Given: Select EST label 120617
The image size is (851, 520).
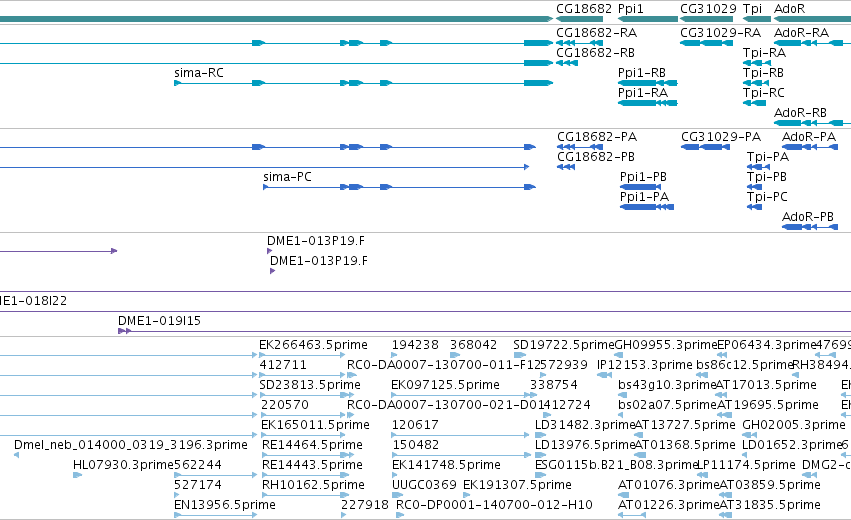Looking at the screenshot, I should (x=415, y=425).
